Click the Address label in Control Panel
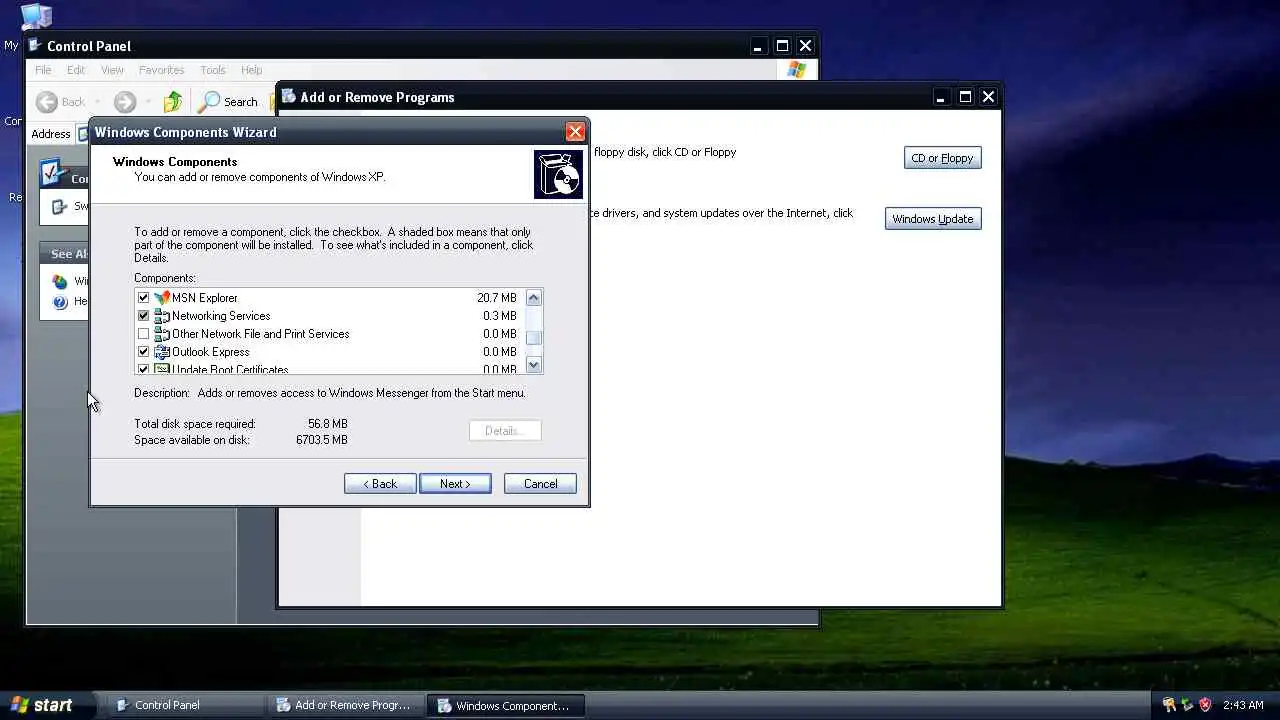Screen dimensions: 1280x720 (50, 134)
